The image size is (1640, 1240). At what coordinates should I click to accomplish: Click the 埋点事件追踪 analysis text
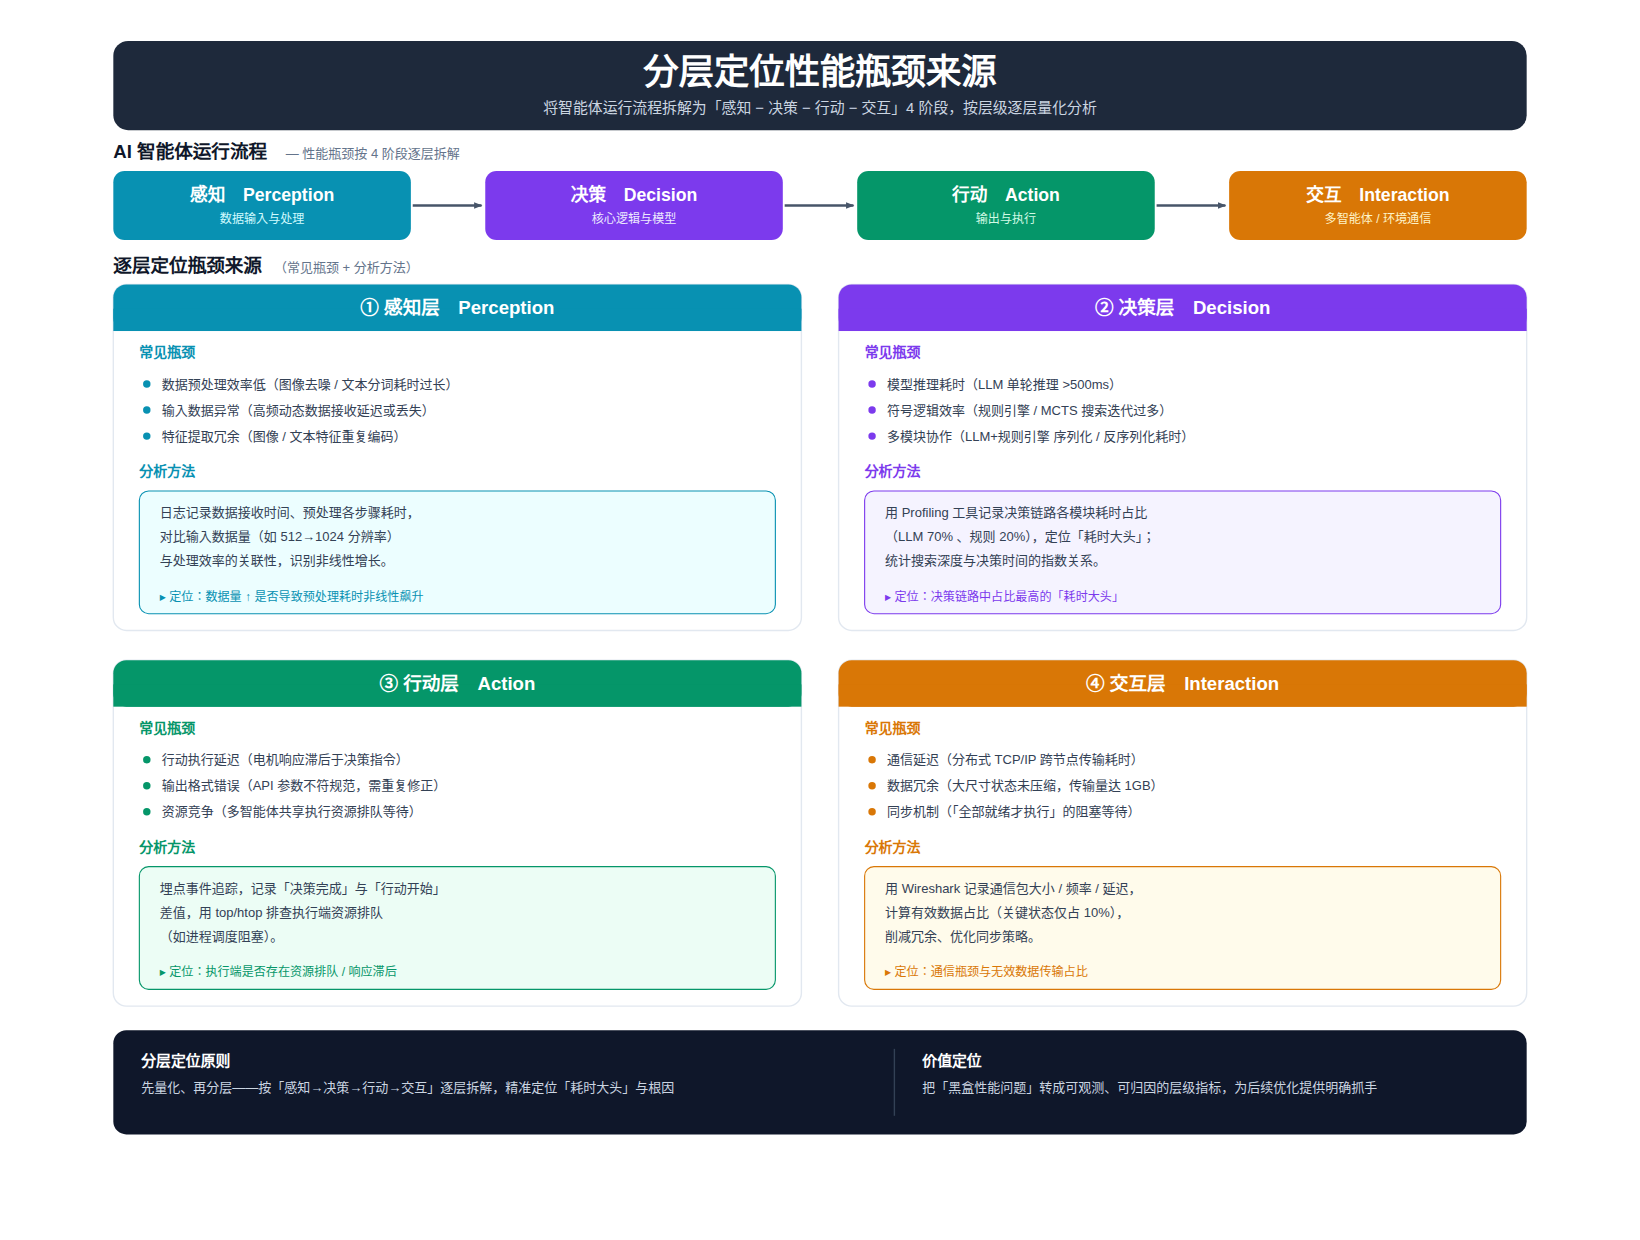(302, 912)
